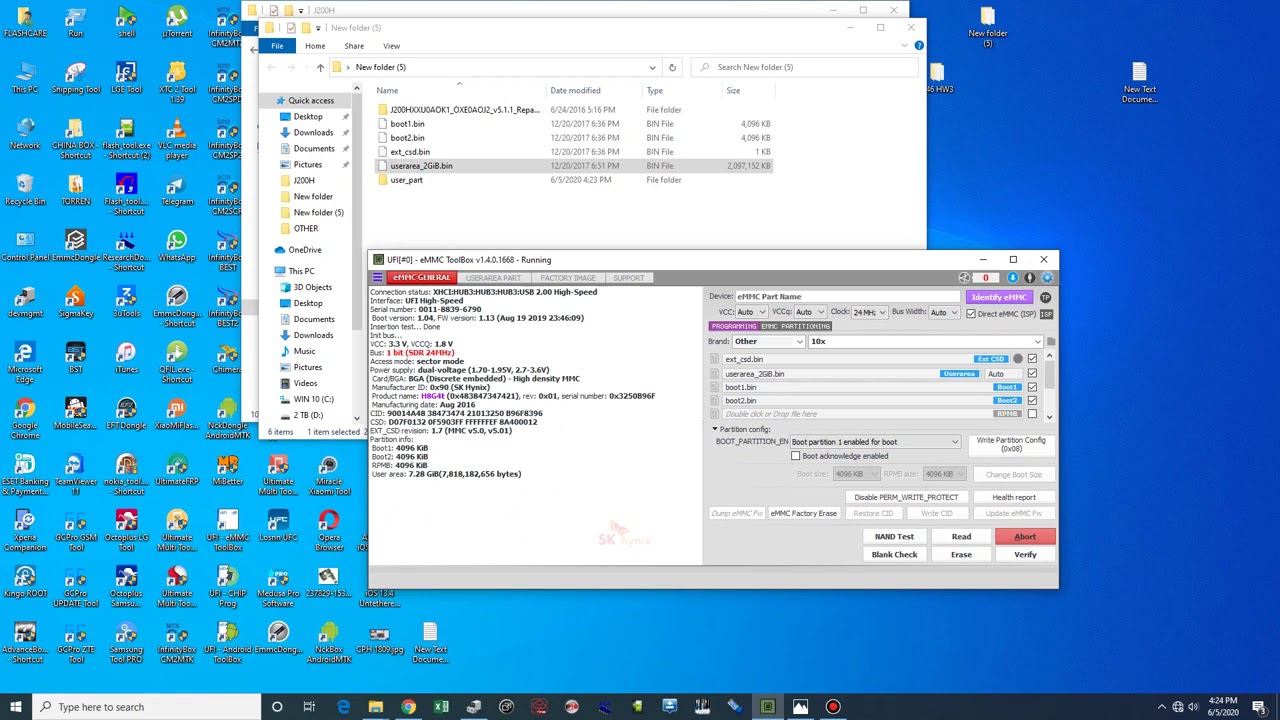Click the Abort button
Image resolution: width=1280 pixels, height=720 pixels.
point(1025,537)
